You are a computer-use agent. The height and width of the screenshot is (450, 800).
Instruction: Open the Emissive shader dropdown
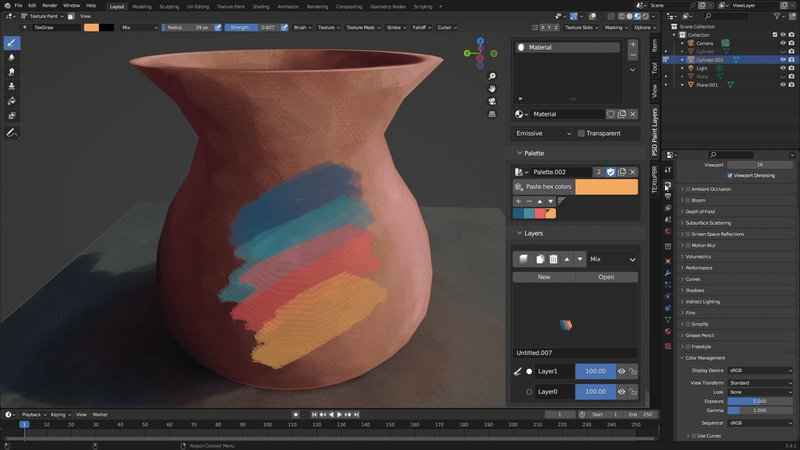(x=543, y=133)
